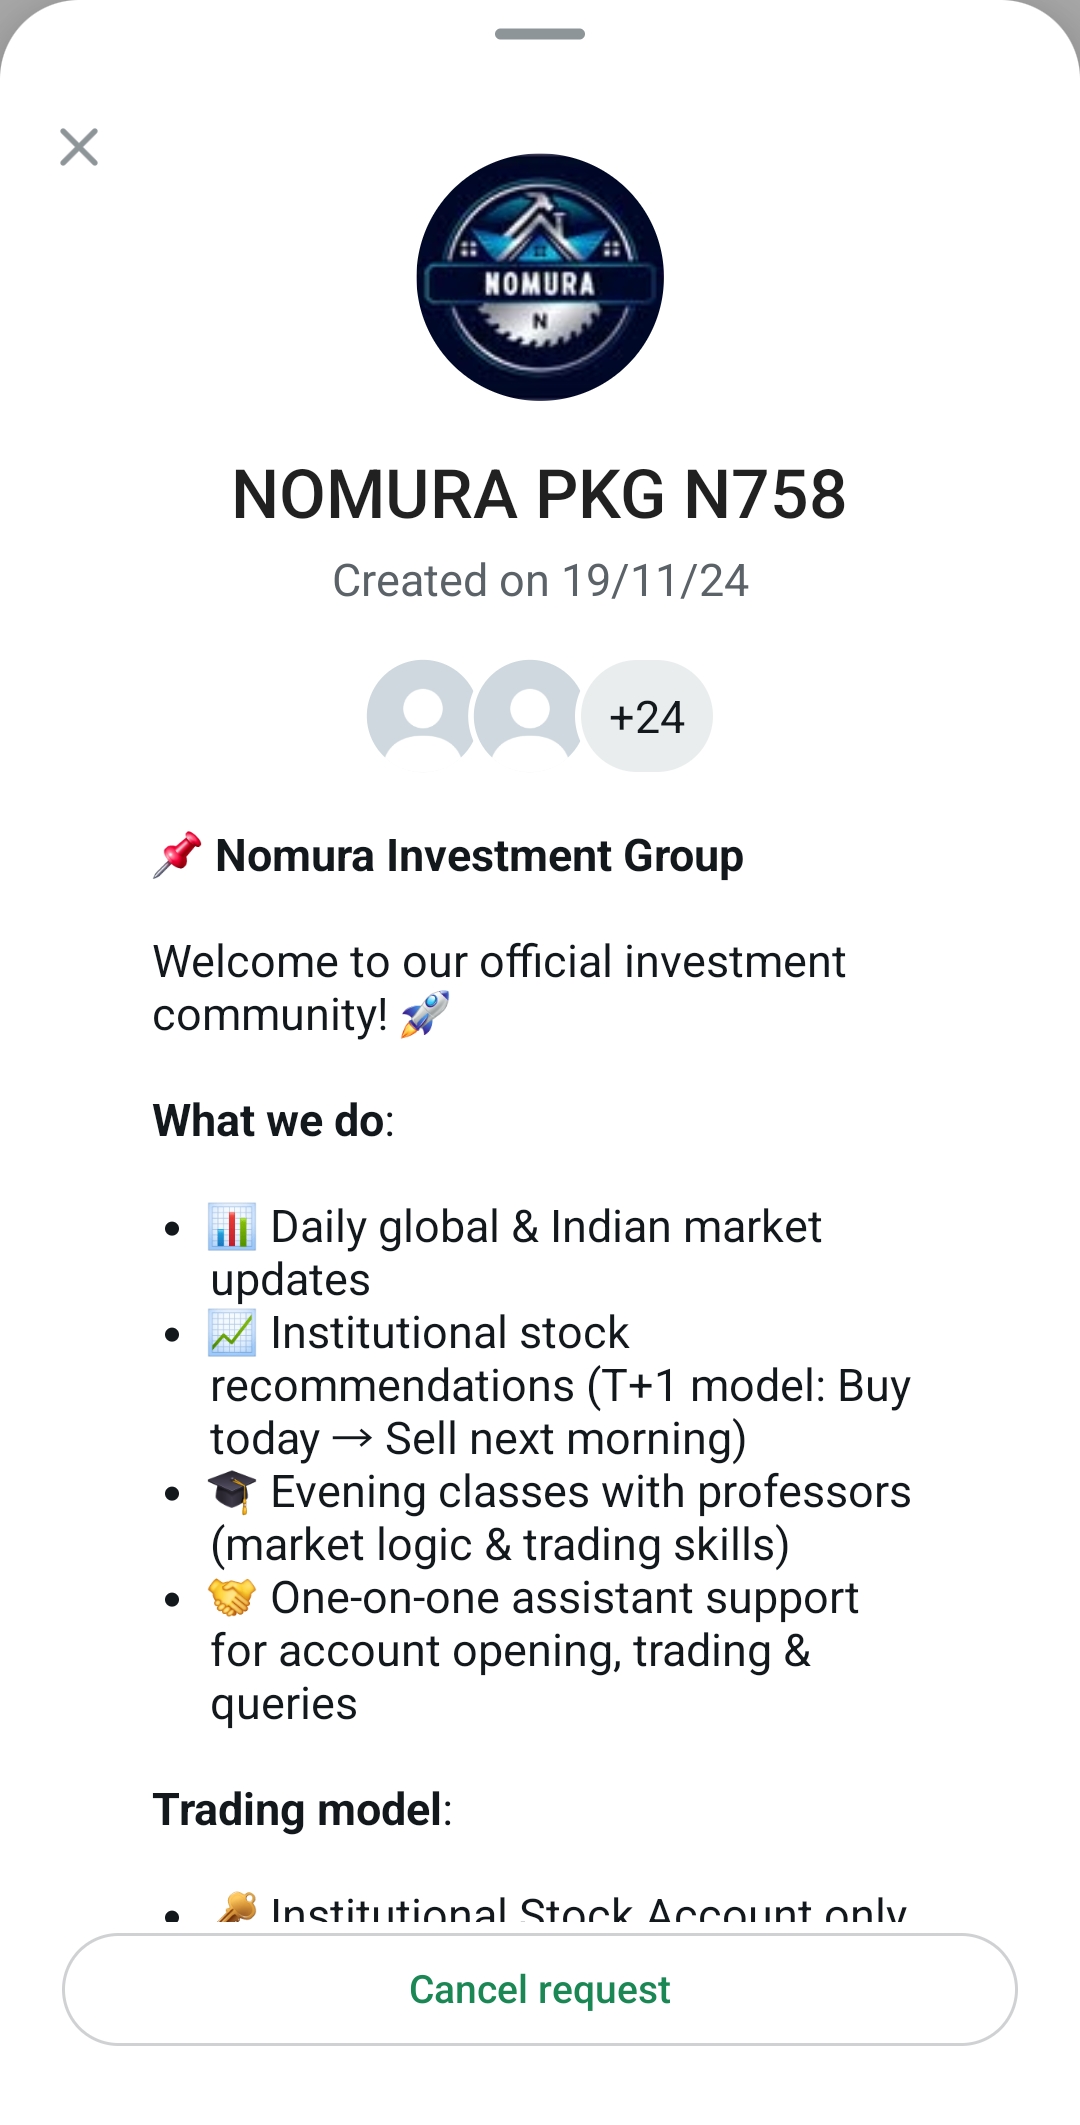1080x2125 pixels.
Task: Tap the Welcome to our official investment text
Action: pyautogui.click(x=499, y=962)
